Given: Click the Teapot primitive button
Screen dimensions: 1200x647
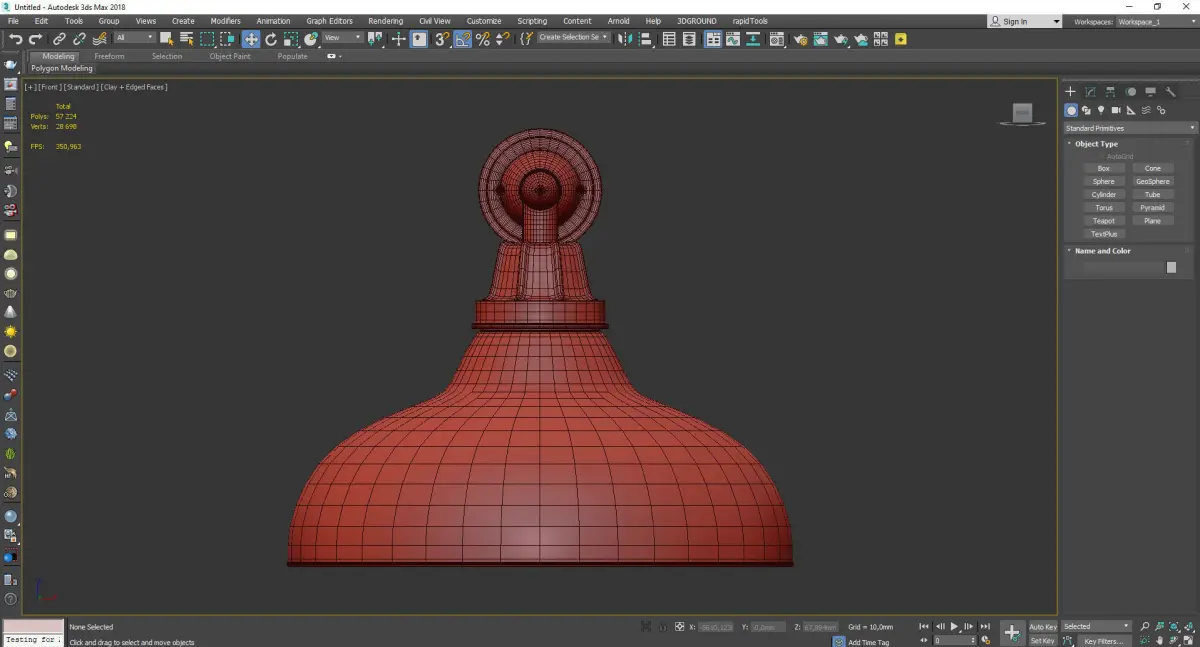Looking at the screenshot, I should pyautogui.click(x=1103, y=221).
